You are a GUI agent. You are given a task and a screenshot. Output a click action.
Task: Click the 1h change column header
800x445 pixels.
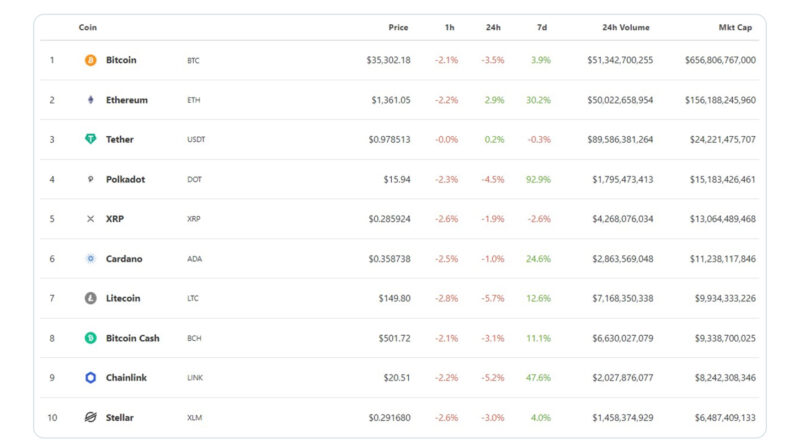point(450,27)
